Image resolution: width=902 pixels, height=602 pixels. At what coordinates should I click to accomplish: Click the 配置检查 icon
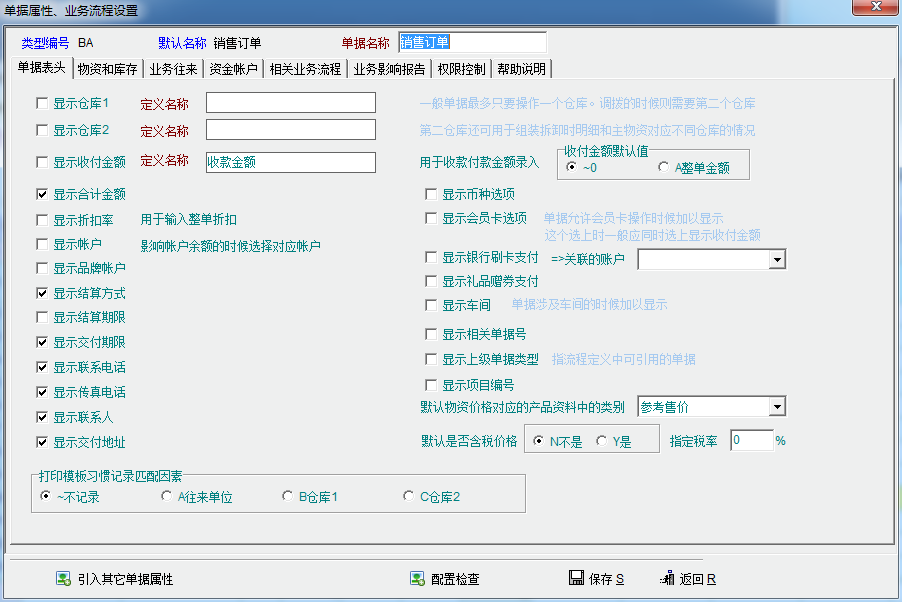point(417,579)
